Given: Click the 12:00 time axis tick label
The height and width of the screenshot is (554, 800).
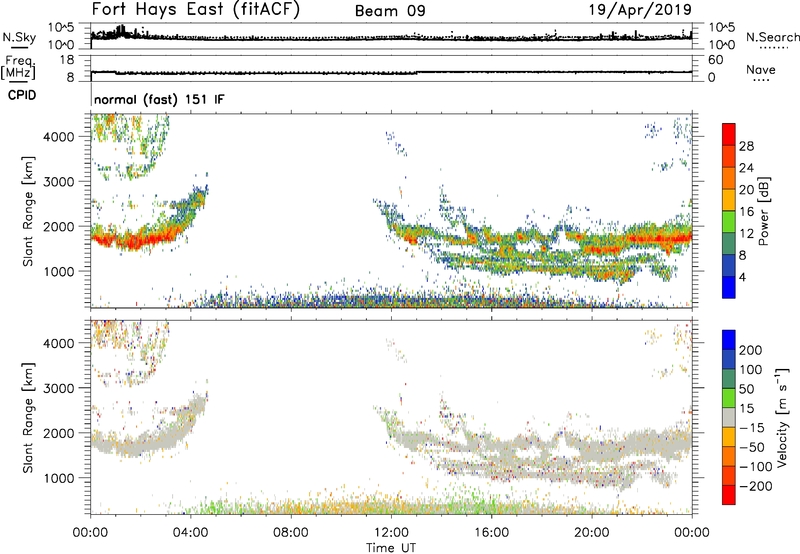Looking at the screenshot, I should 391,533.
